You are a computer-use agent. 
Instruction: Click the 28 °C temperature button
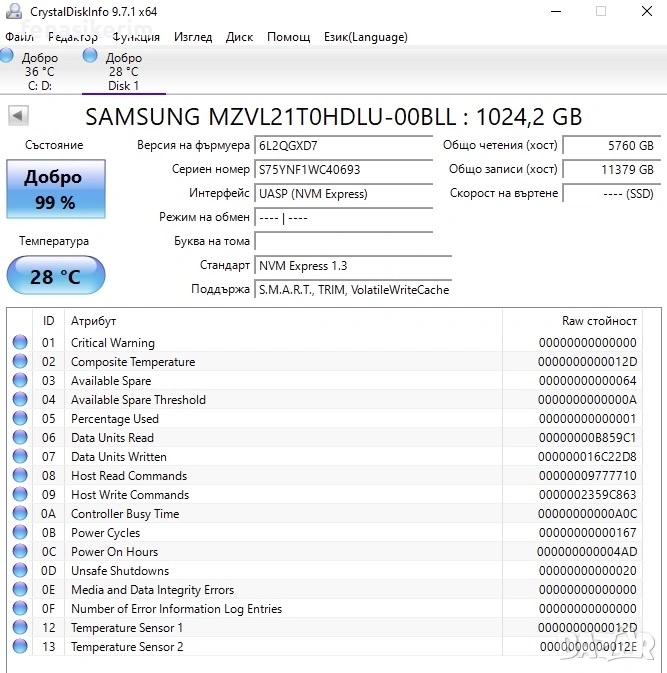point(55,276)
